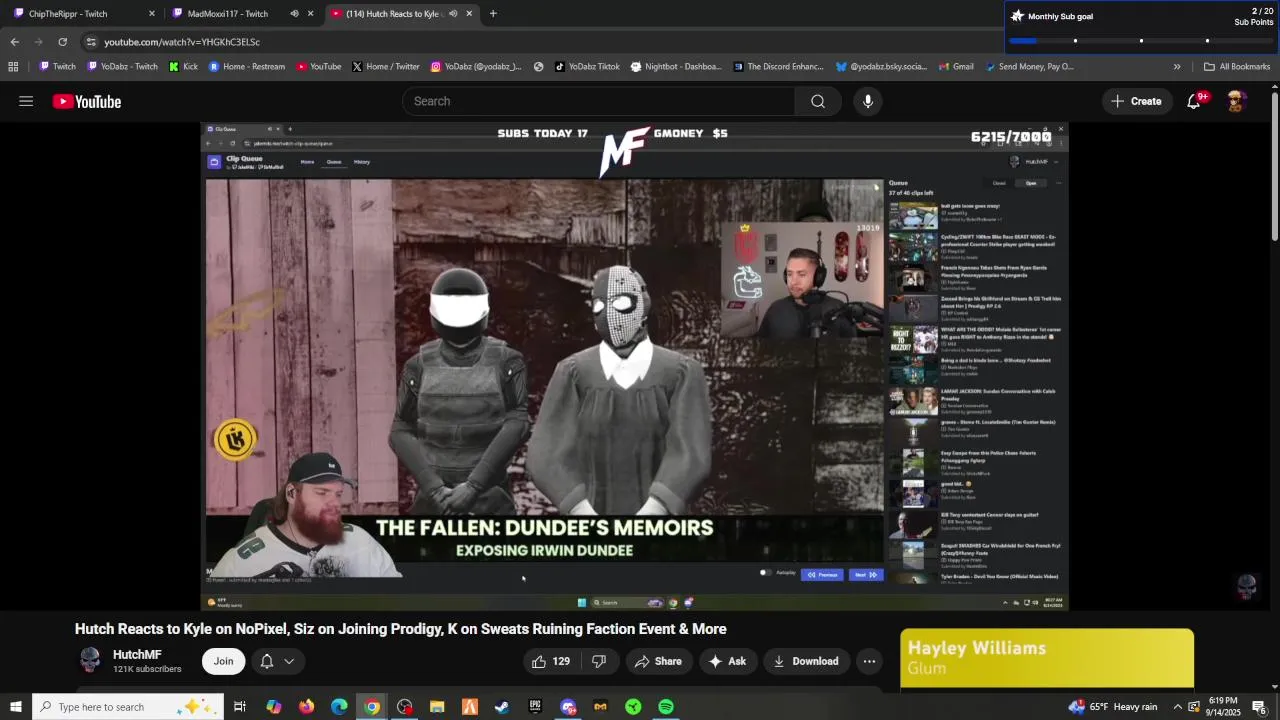Open the Gmail bookmark
The width and height of the screenshot is (1280, 720).
[x=957, y=67]
